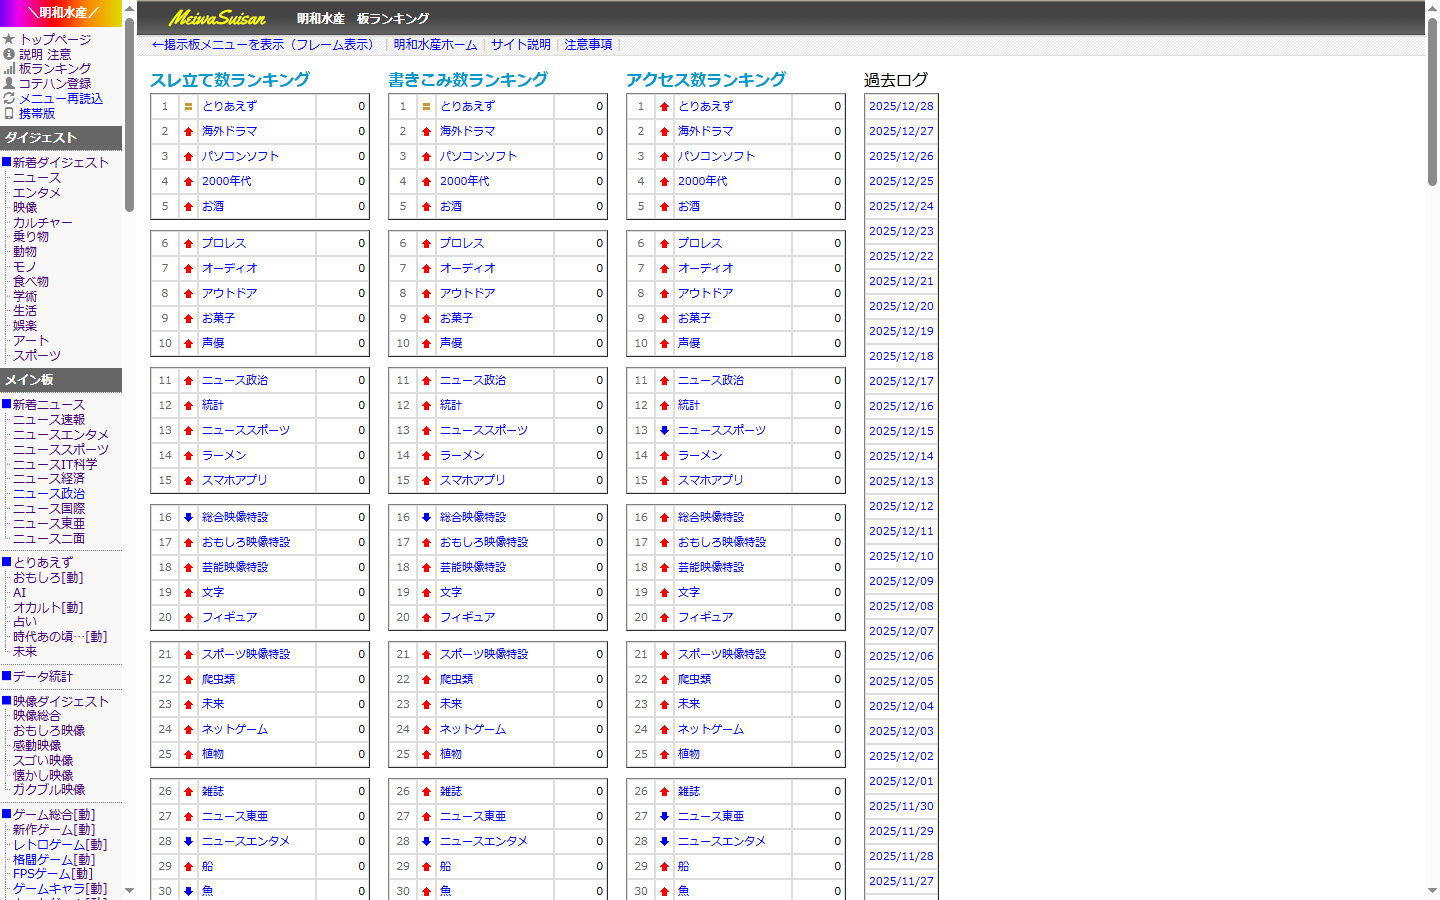This screenshot has width=1440, height=900.
Task: Open 海外ドラマ in スレ立て数ランキング
Action: [x=229, y=131]
